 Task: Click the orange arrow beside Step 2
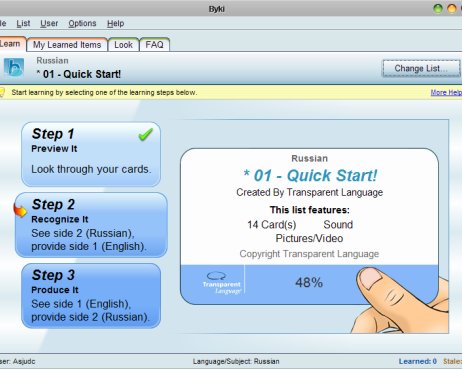click(x=20, y=210)
